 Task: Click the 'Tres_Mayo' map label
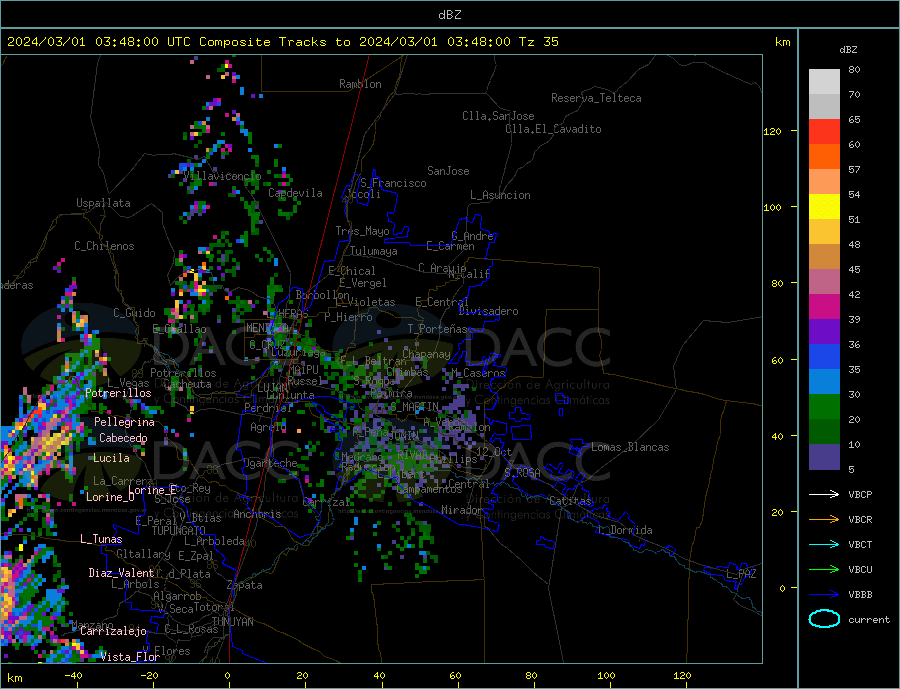[362, 231]
